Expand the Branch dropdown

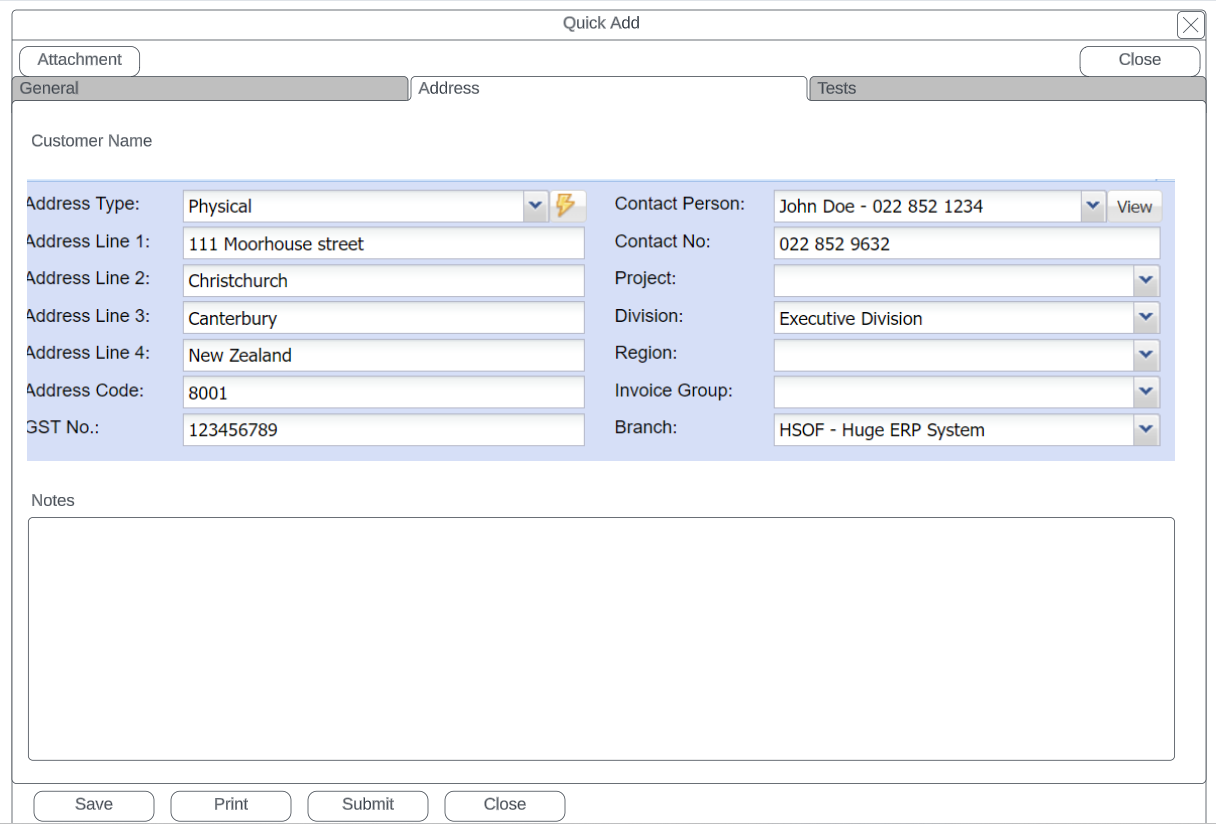(1146, 430)
